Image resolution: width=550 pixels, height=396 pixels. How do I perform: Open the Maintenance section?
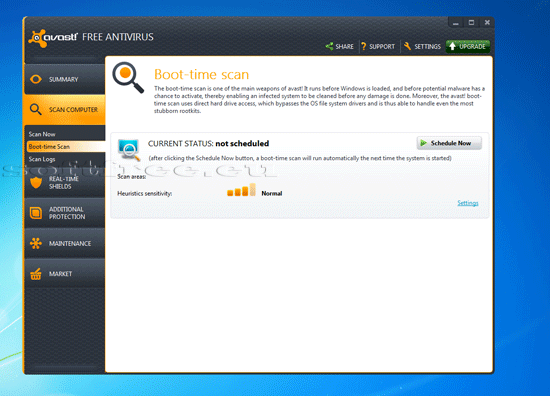[65, 243]
